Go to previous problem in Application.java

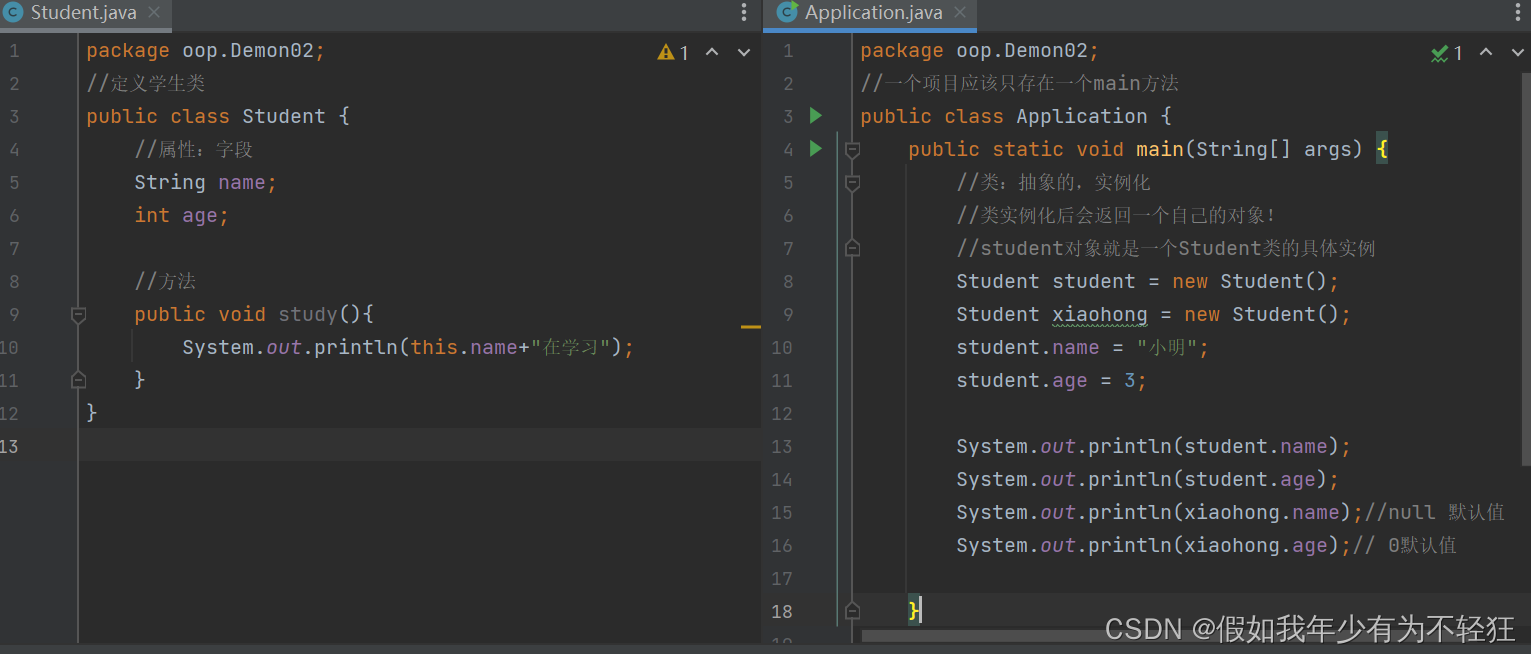pos(1486,52)
